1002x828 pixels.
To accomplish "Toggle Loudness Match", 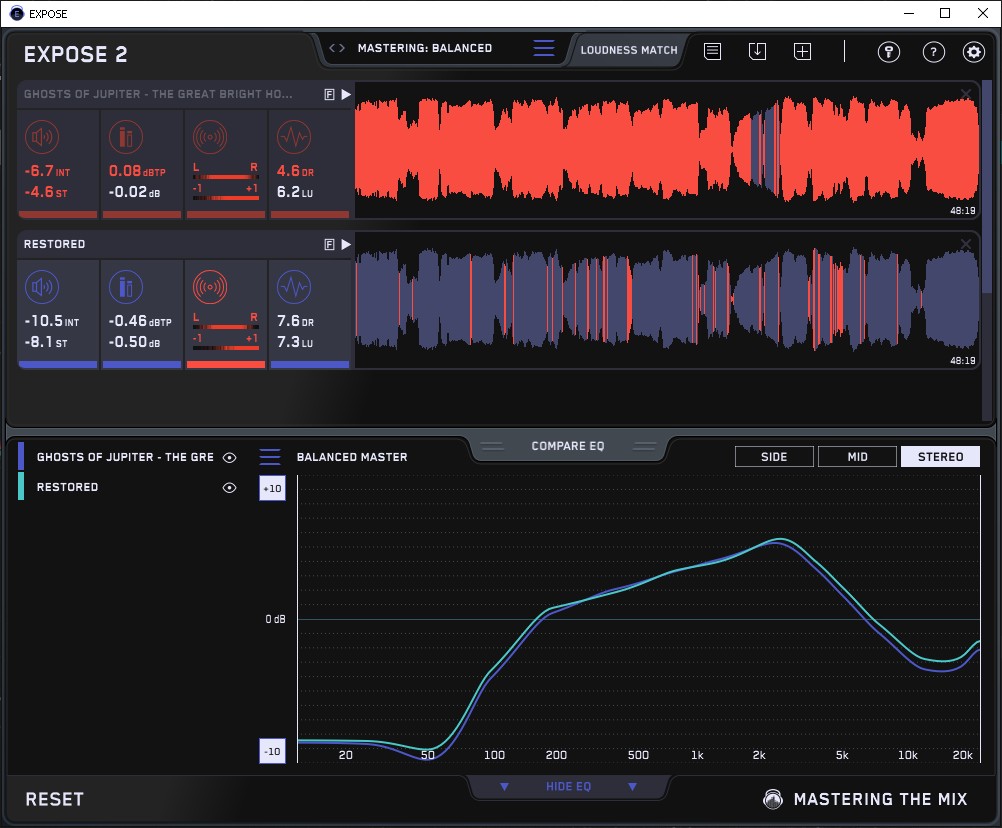I will pyautogui.click(x=629, y=49).
